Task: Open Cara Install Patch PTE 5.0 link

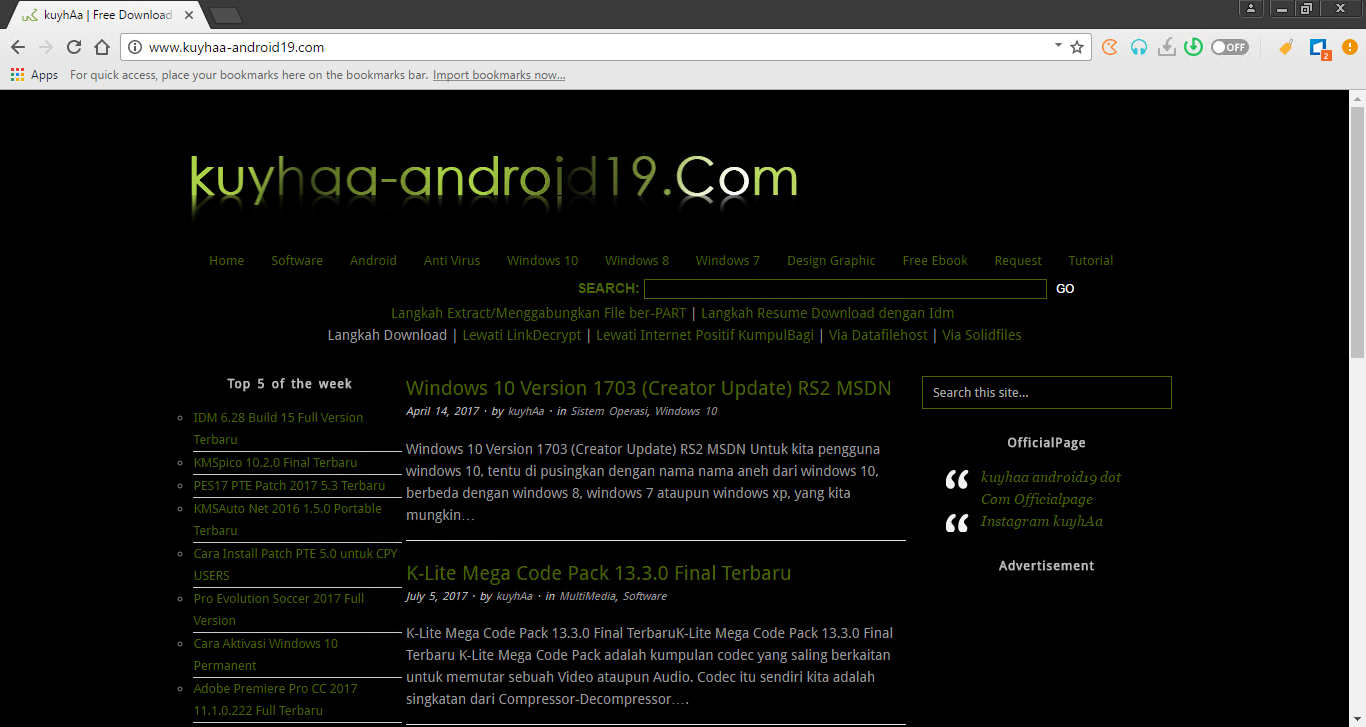Action: [x=295, y=564]
